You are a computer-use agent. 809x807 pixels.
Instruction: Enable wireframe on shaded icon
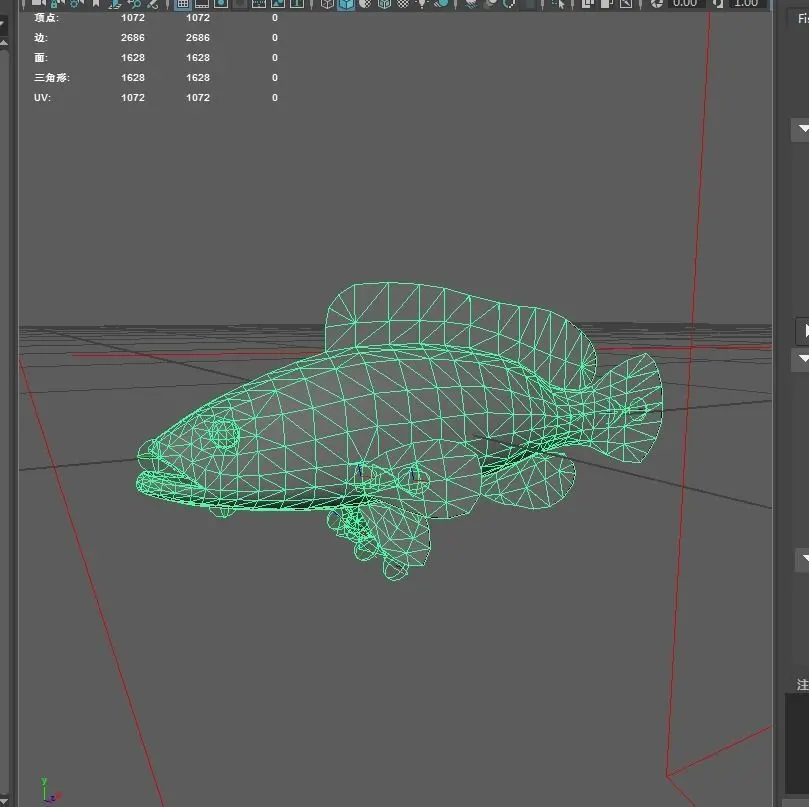click(384, 4)
